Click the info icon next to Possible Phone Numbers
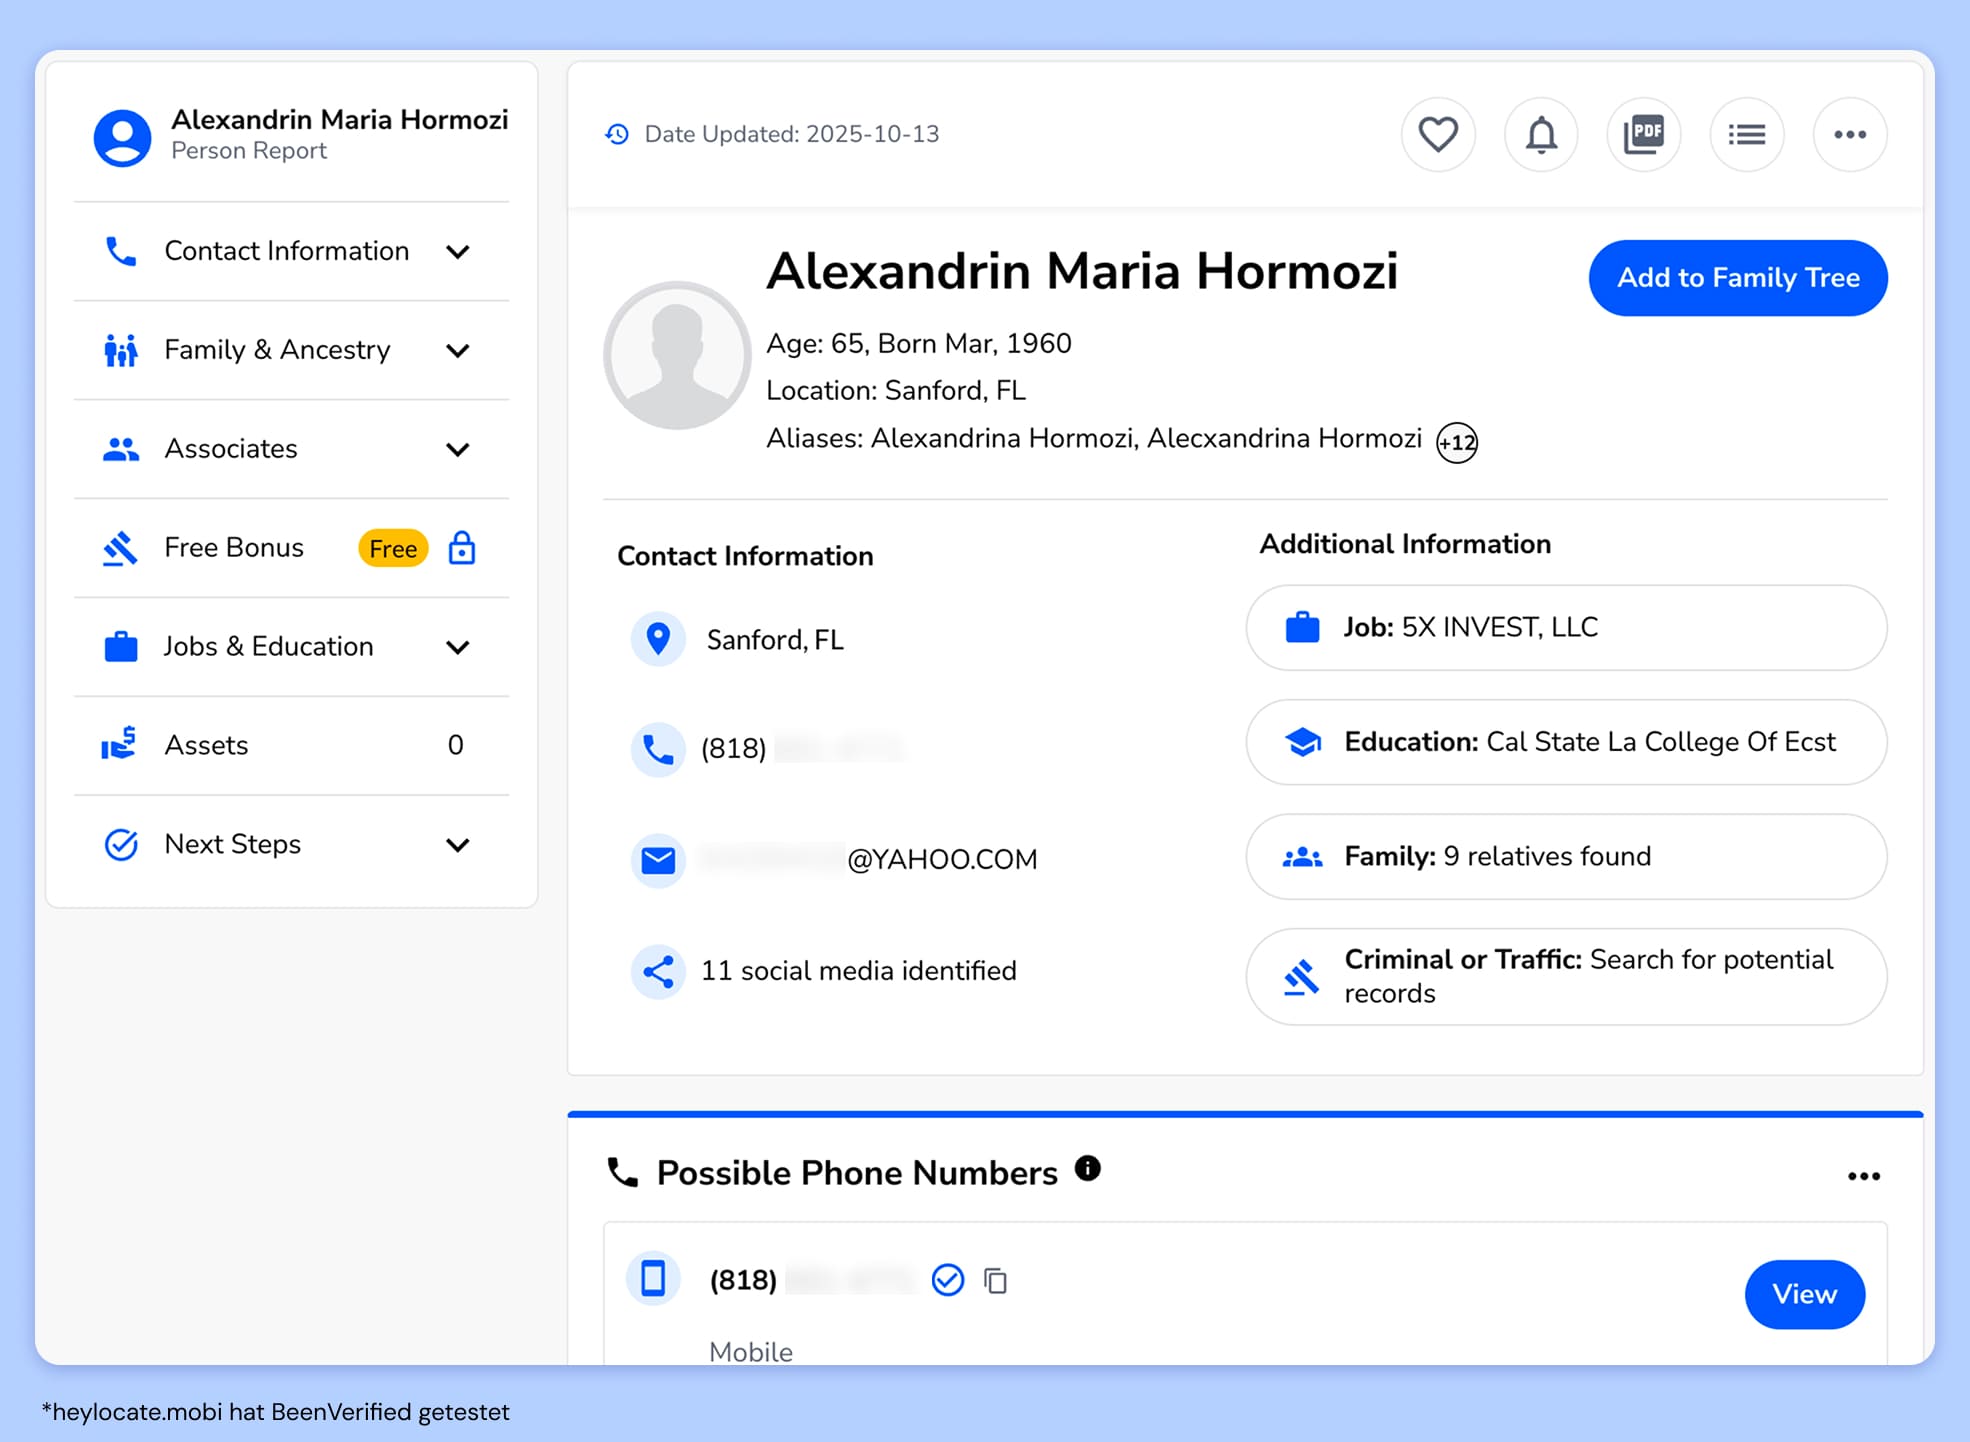Screen dimensions: 1970x1442 1088,1168
